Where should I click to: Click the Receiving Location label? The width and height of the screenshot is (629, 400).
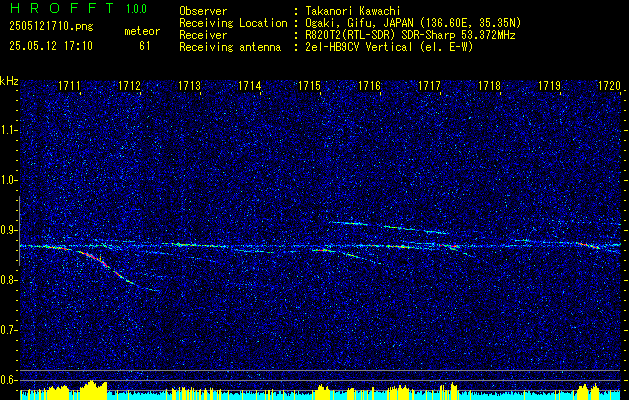(233, 23)
